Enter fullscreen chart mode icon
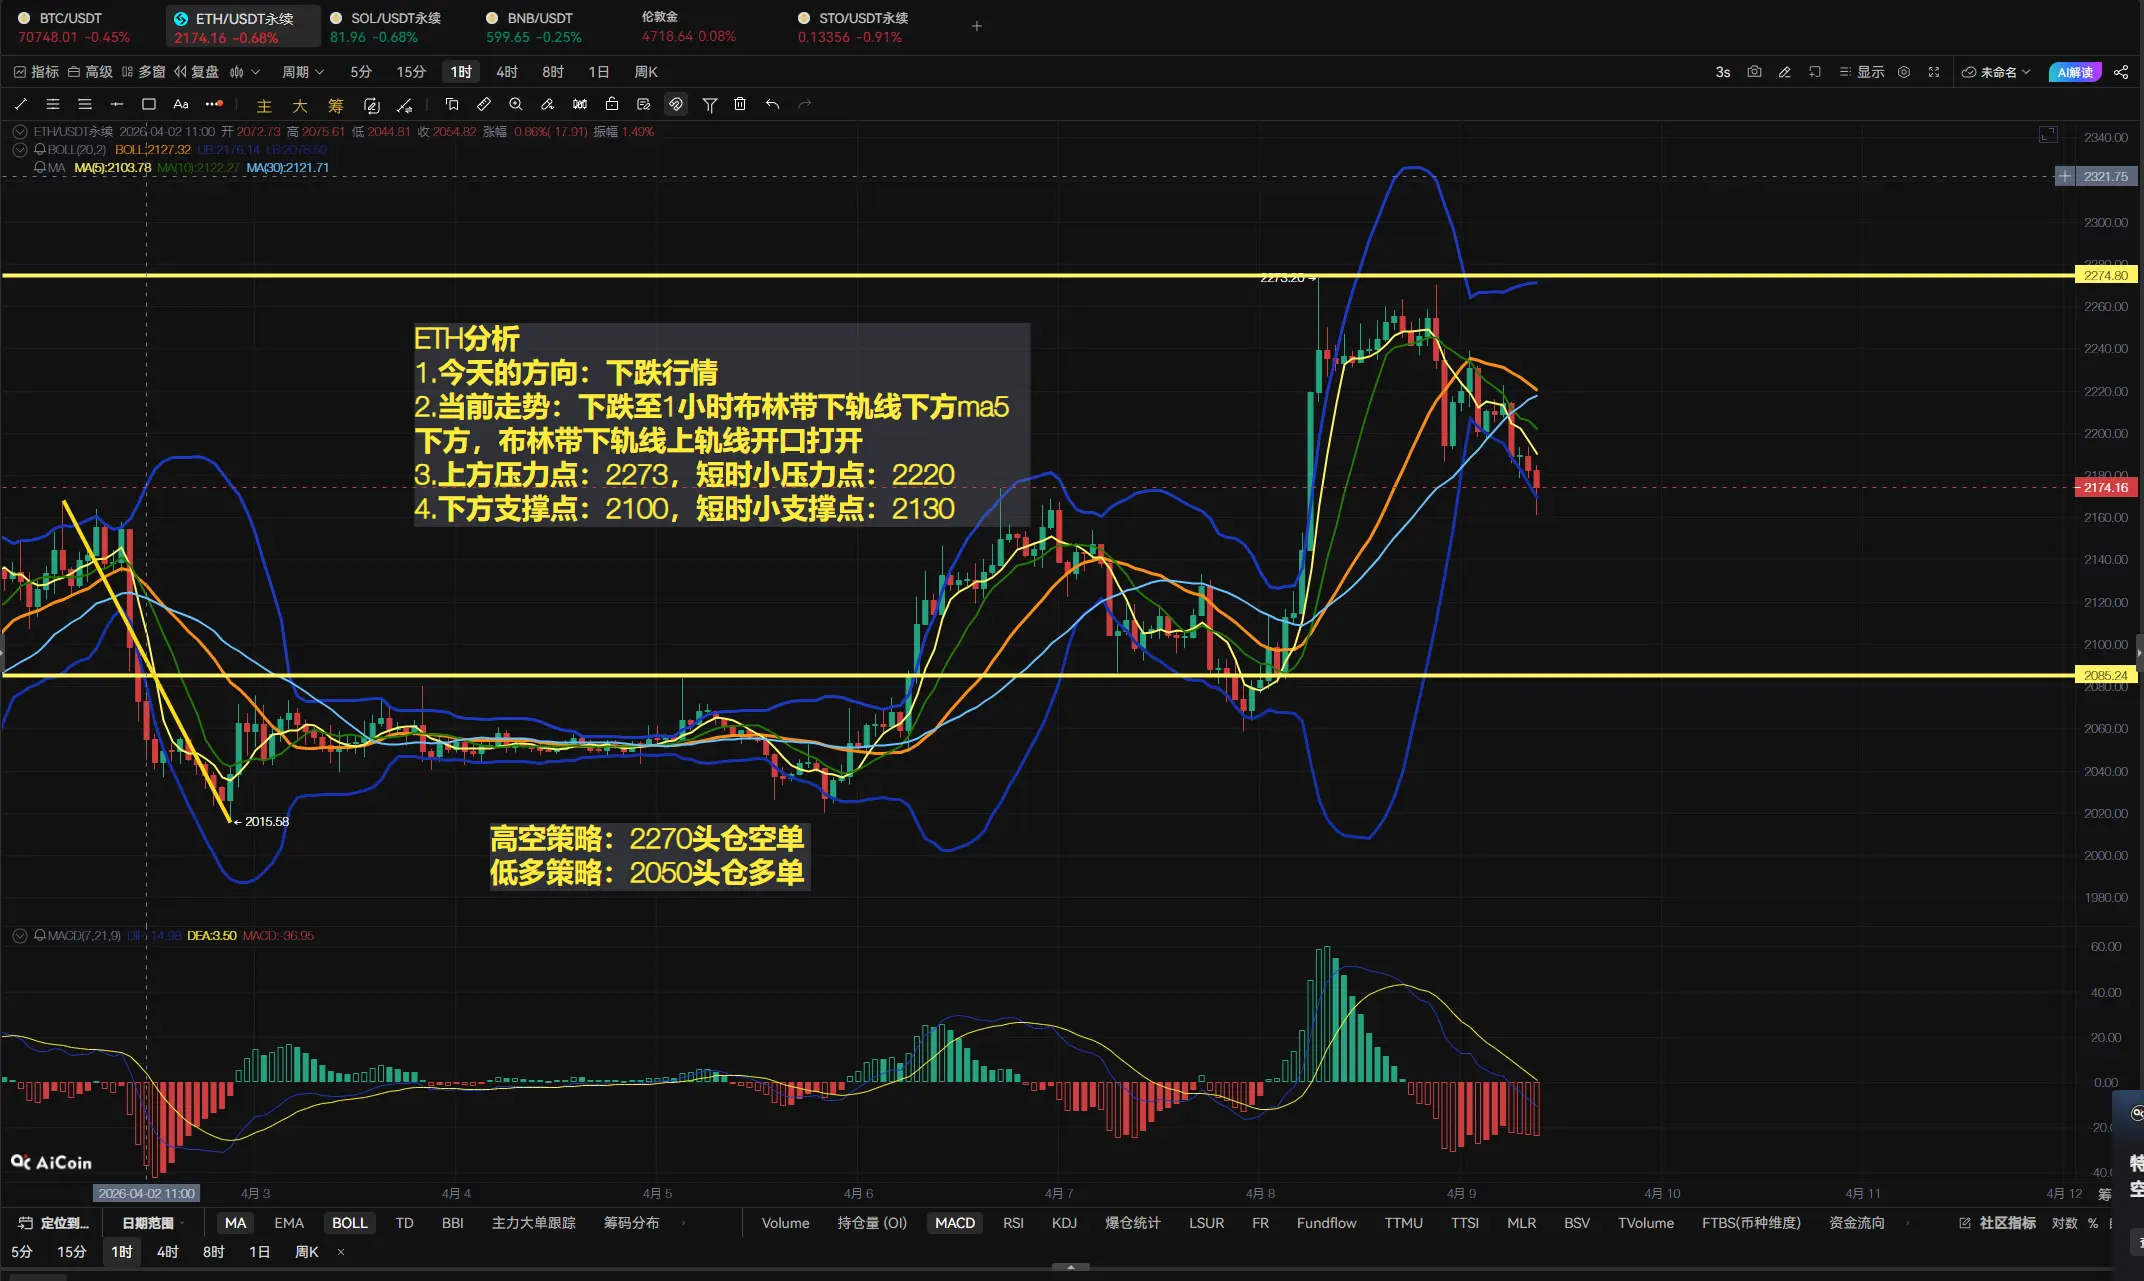 click(x=1934, y=72)
